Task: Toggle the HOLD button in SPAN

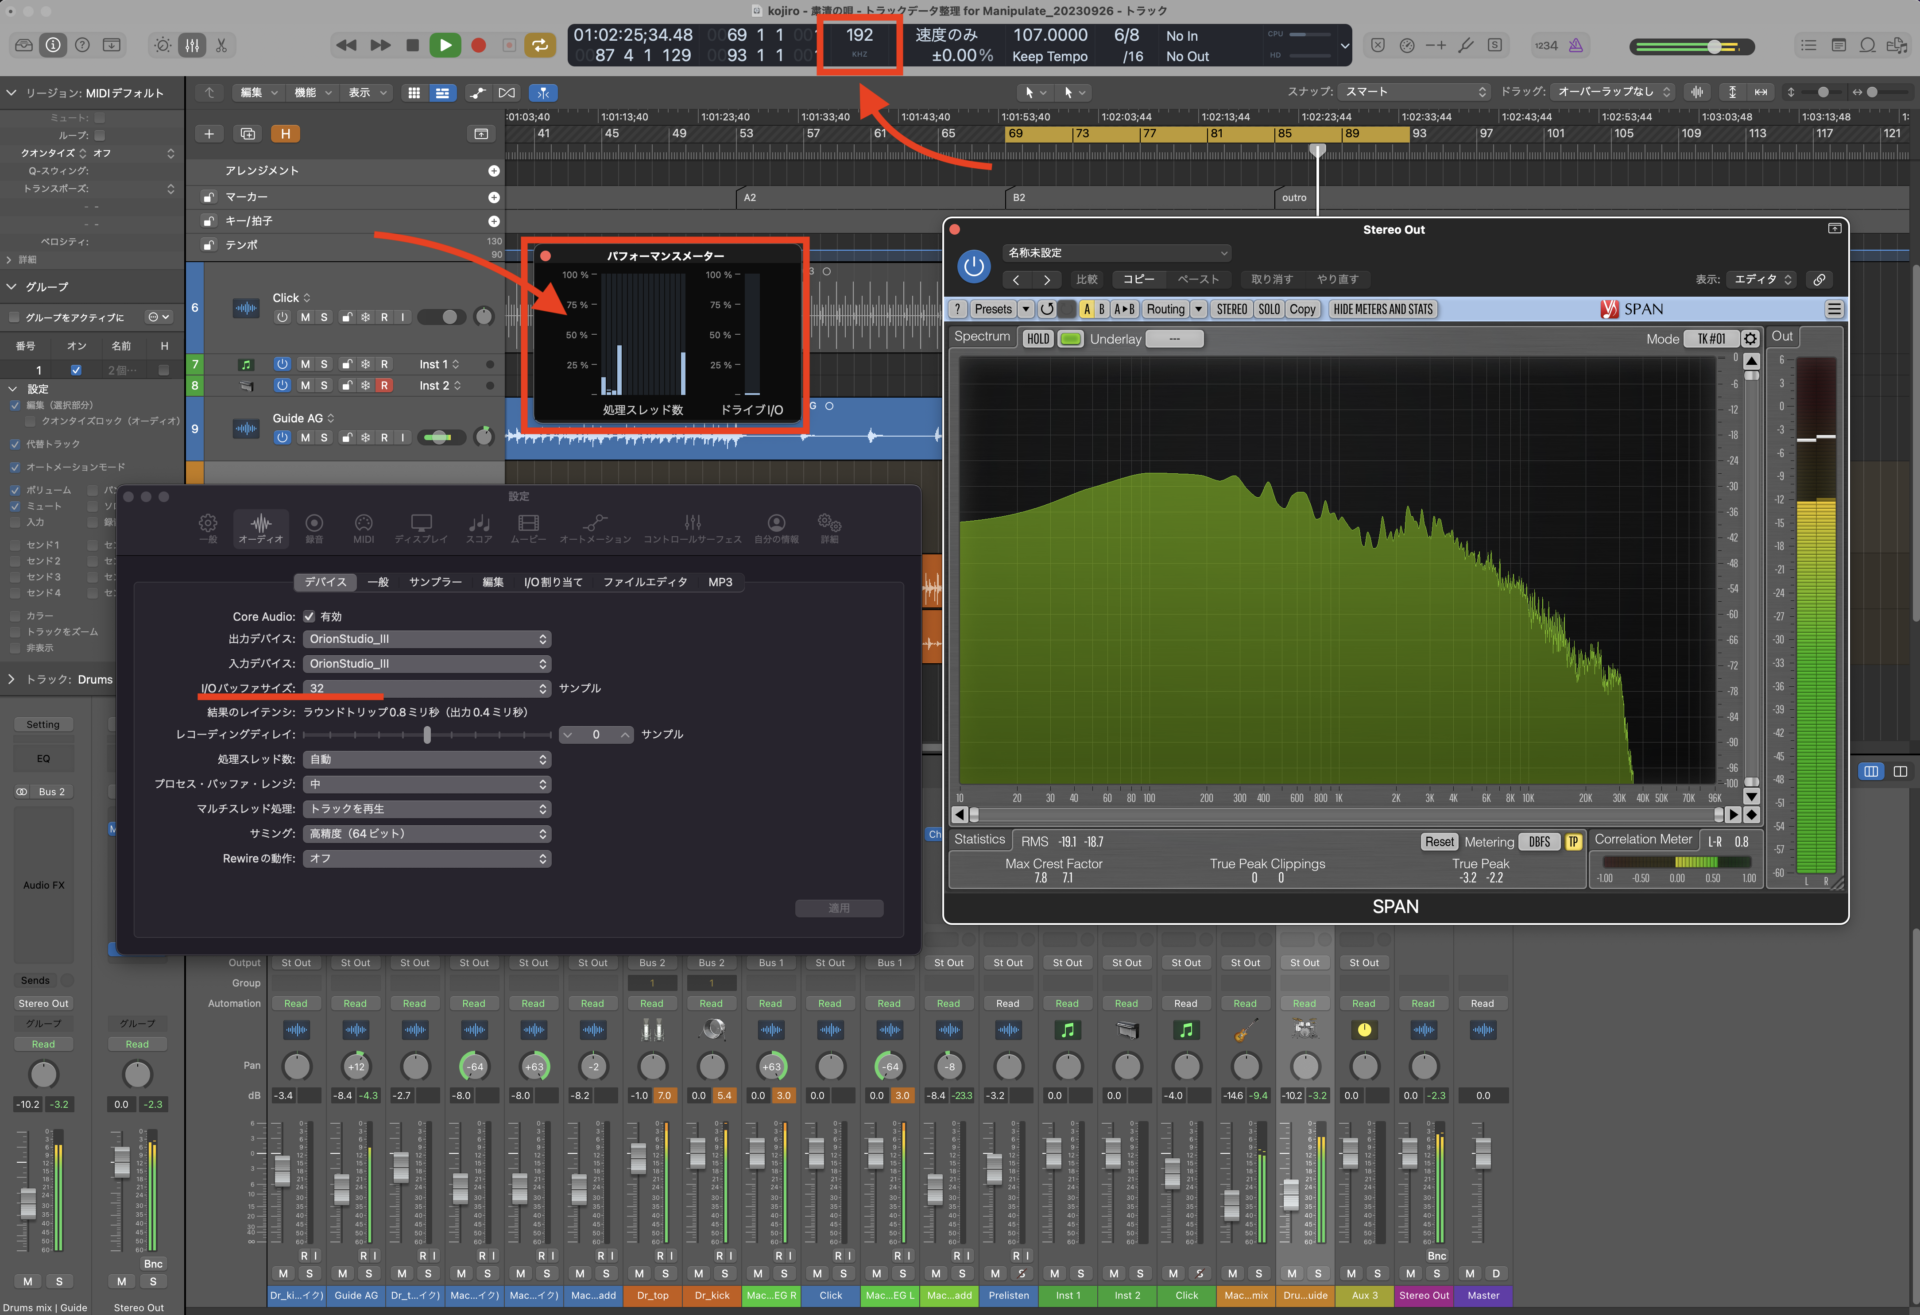Action: pyautogui.click(x=1038, y=338)
